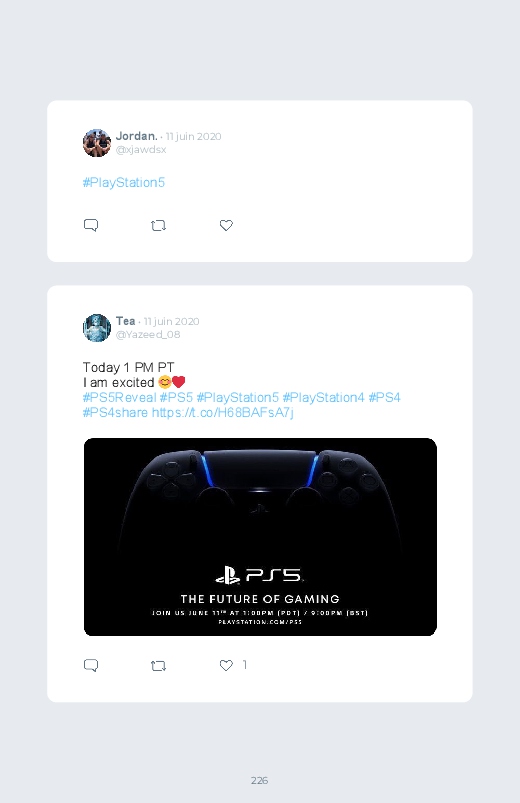Open #PlayStation4 hashtag in Tea's tweet

coord(323,397)
